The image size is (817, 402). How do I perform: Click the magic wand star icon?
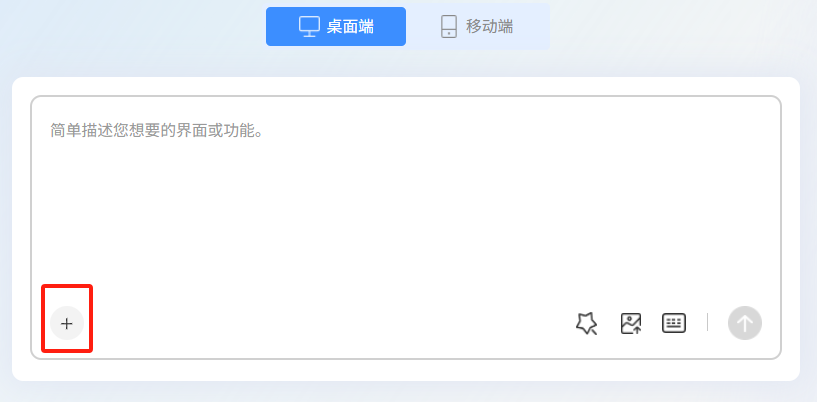coord(586,323)
